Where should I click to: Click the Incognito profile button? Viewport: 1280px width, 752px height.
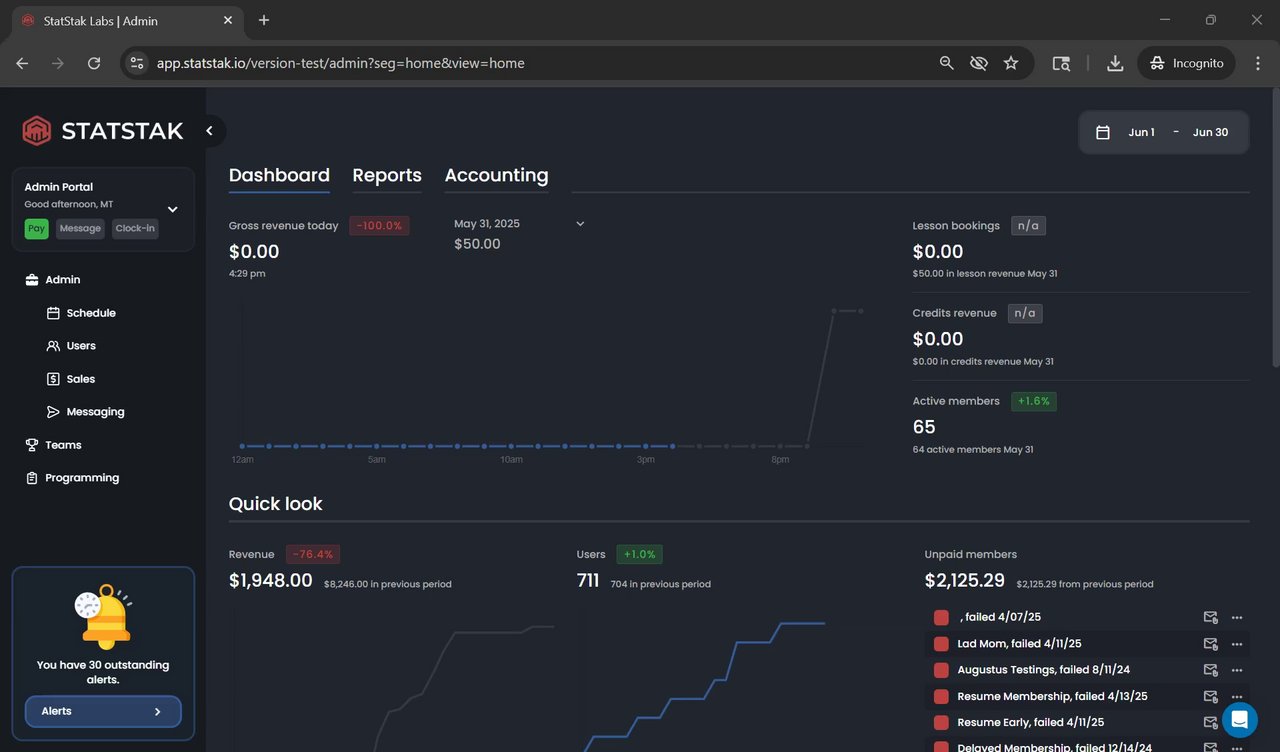1186,63
